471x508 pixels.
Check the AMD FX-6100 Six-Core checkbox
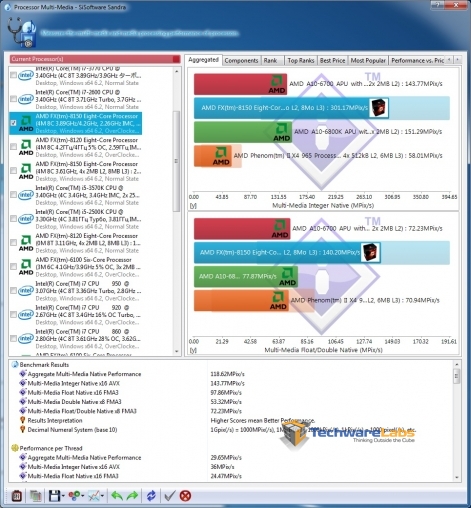click(x=14, y=266)
